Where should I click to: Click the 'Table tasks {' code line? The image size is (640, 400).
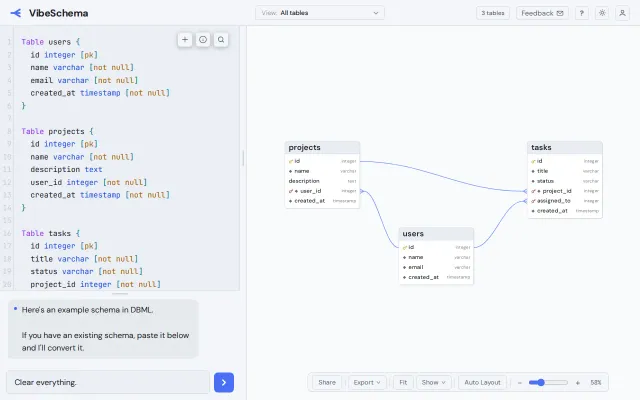tap(51, 233)
